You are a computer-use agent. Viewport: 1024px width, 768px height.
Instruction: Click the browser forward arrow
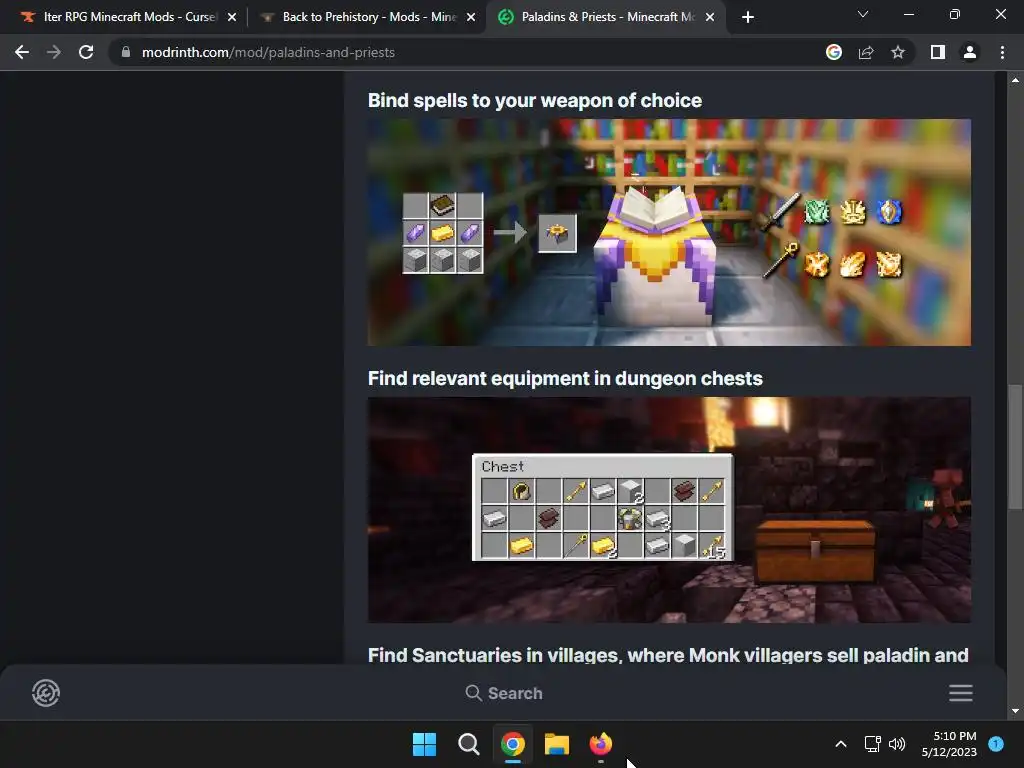pyautogui.click(x=54, y=52)
